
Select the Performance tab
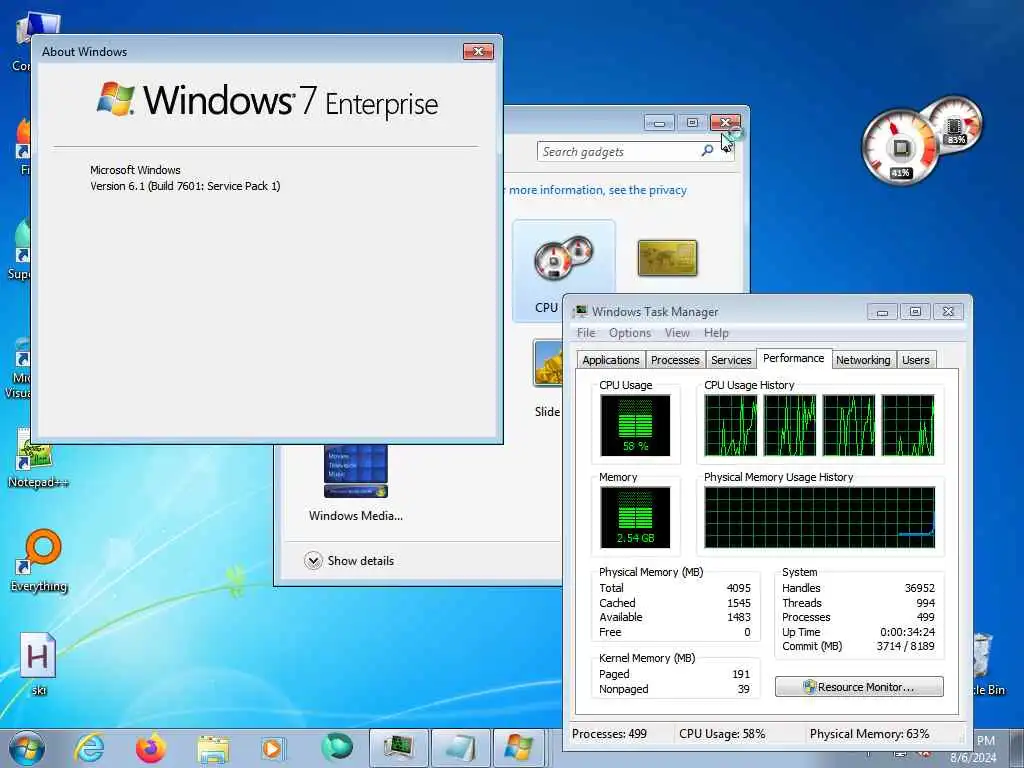[793, 358]
